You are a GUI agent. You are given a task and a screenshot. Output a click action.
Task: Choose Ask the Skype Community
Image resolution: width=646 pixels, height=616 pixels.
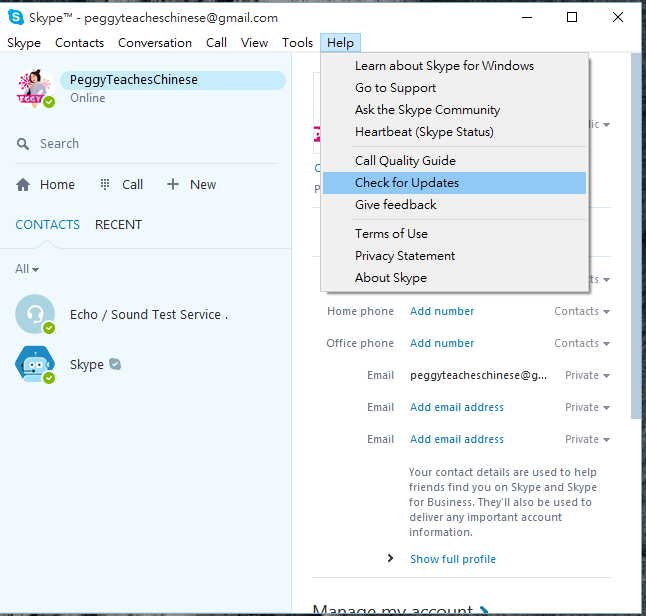tap(454, 110)
